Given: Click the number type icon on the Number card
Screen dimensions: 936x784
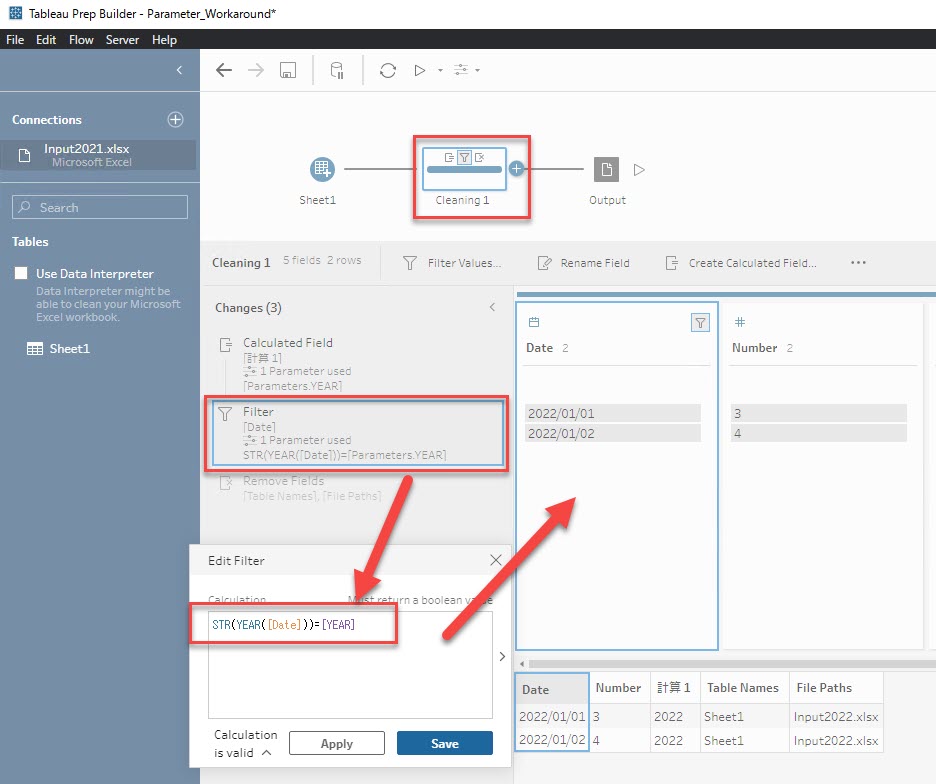Looking at the screenshot, I should [740, 322].
